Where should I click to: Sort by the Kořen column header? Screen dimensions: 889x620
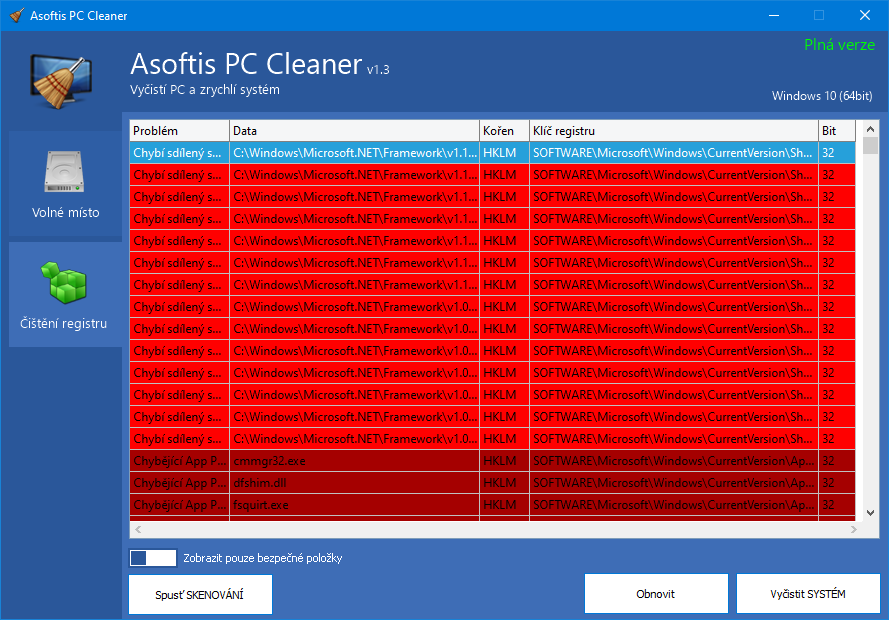pyautogui.click(x=504, y=131)
